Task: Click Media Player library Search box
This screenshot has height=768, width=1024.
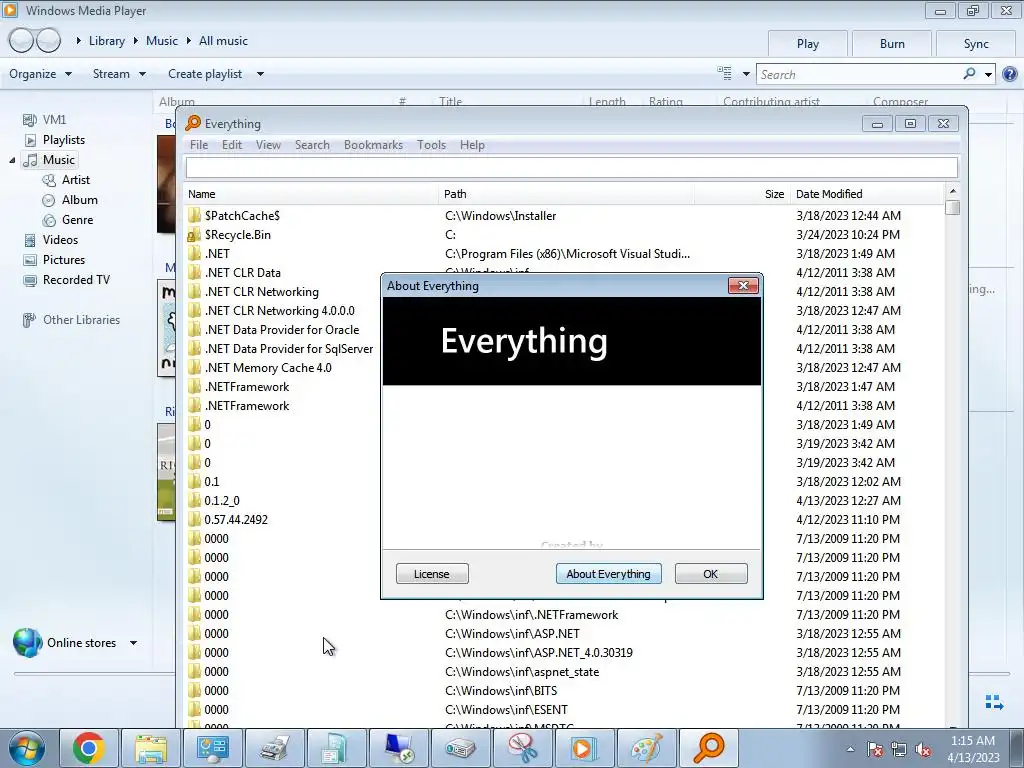Action: [x=859, y=74]
